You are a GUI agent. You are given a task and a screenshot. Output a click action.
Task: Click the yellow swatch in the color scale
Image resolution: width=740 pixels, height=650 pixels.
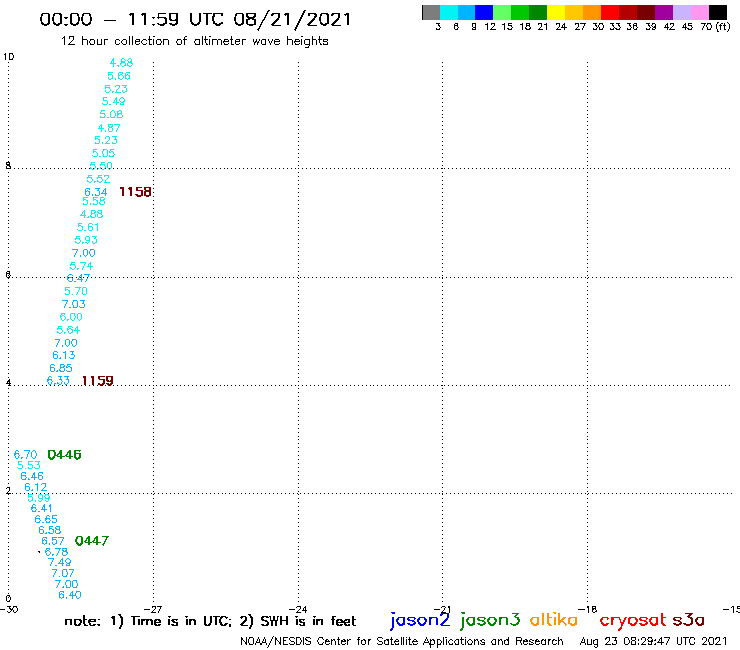pos(556,12)
